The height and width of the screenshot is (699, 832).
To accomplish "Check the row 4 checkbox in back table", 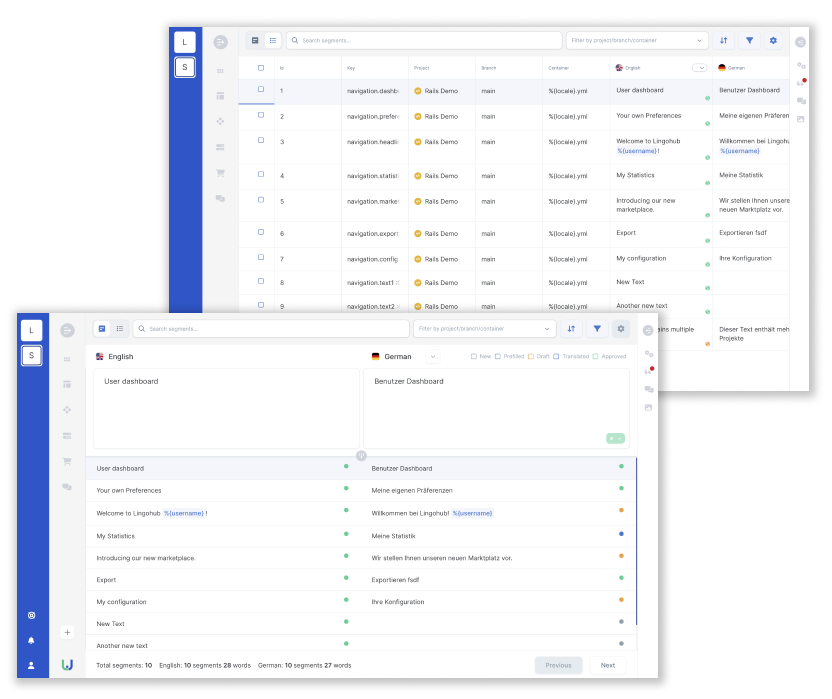I will click(261, 174).
